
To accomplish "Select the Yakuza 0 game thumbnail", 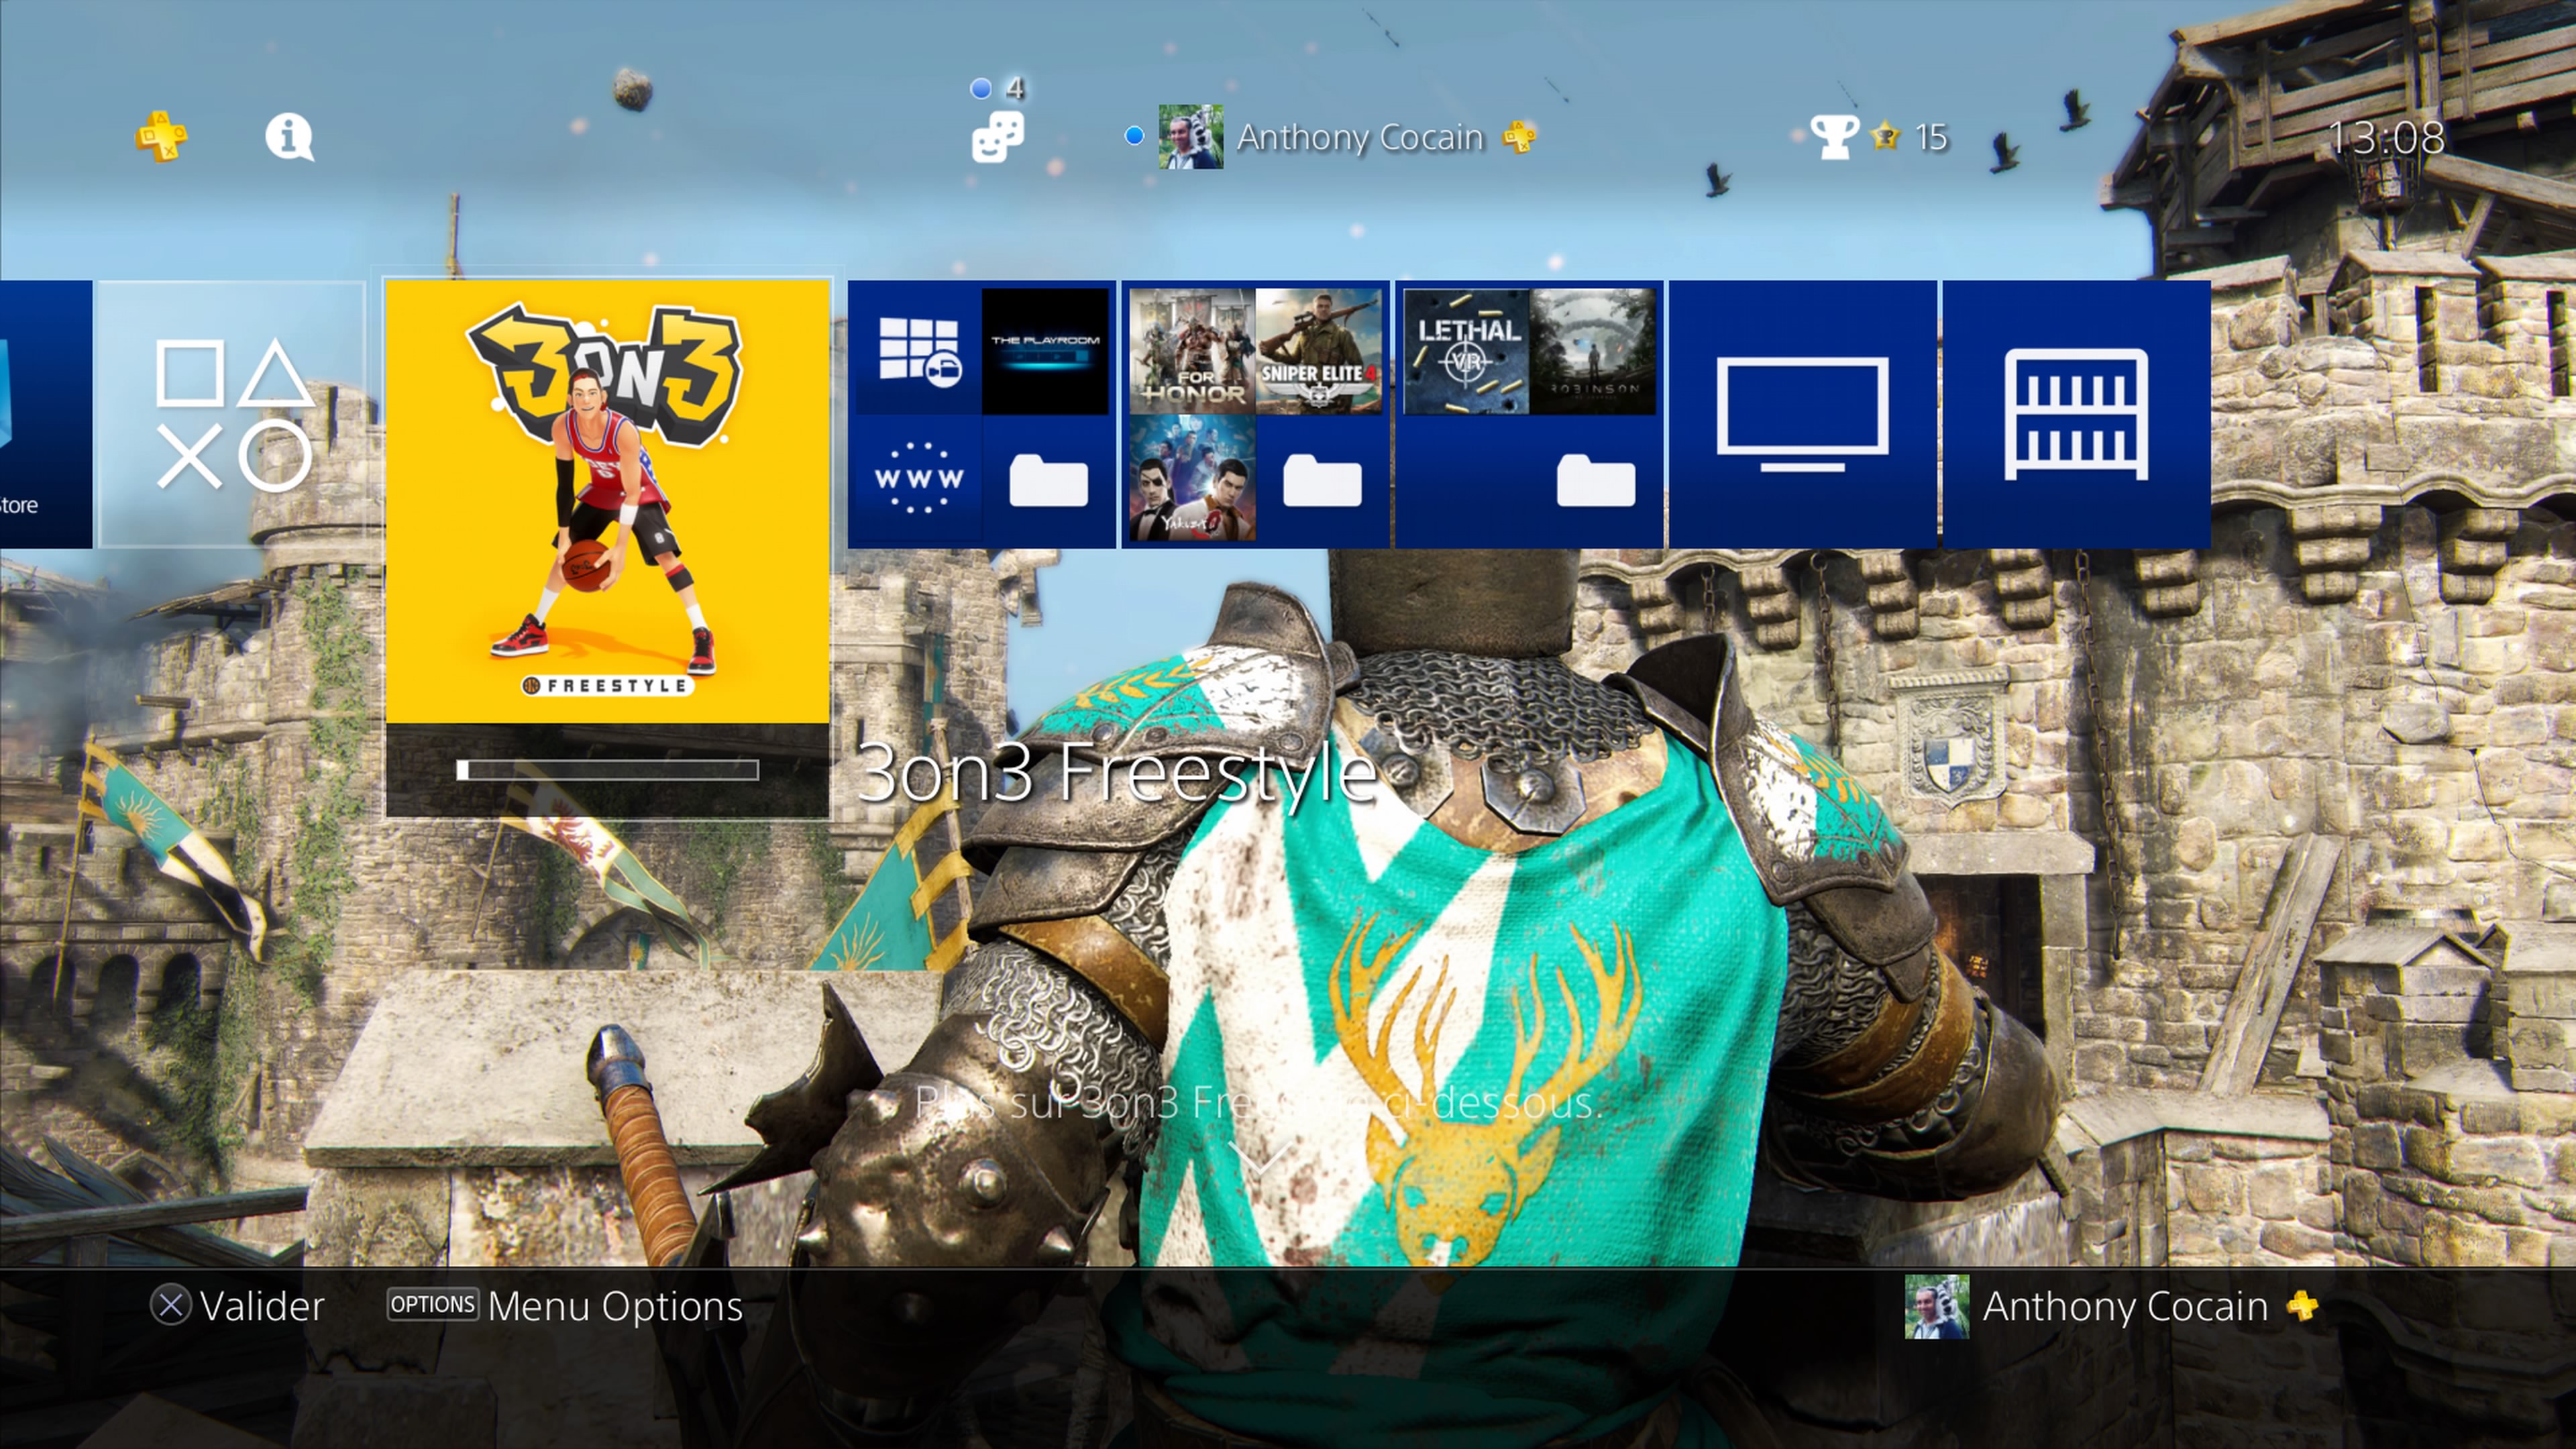I will tap(1192, 478).
